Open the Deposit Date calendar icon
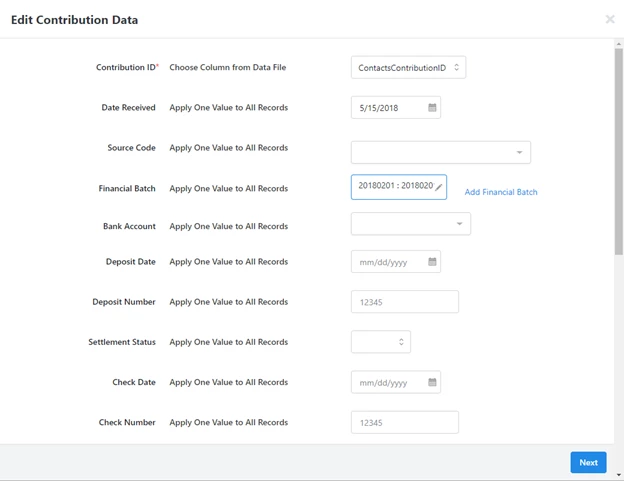The width and height of the screenshot is (624, 481). (432, 261)
